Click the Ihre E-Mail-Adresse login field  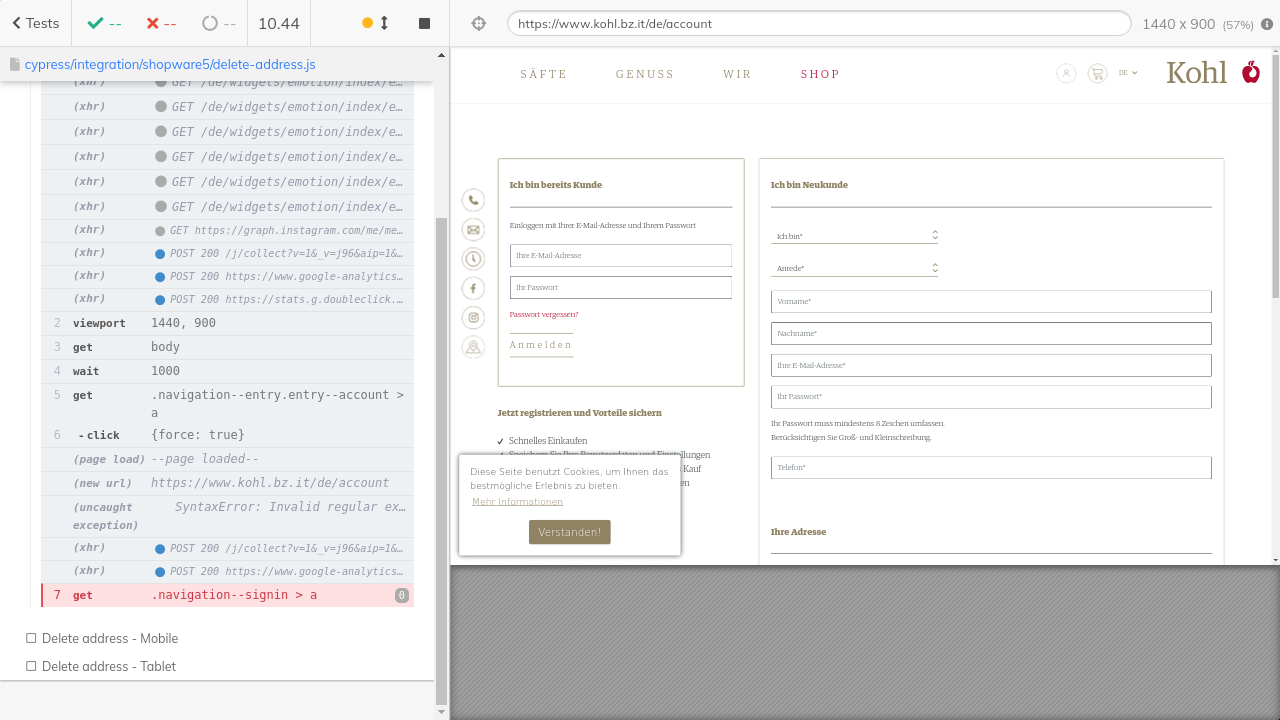(x=620, y=255)
